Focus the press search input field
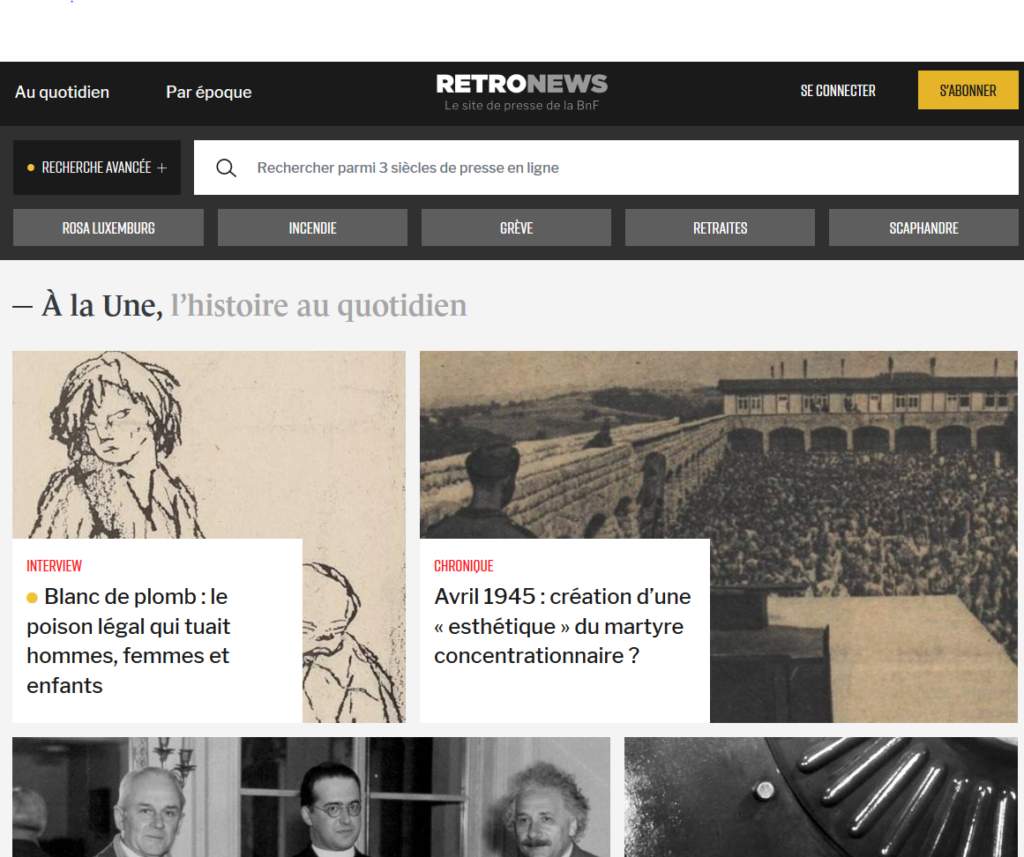 (620, 168)
